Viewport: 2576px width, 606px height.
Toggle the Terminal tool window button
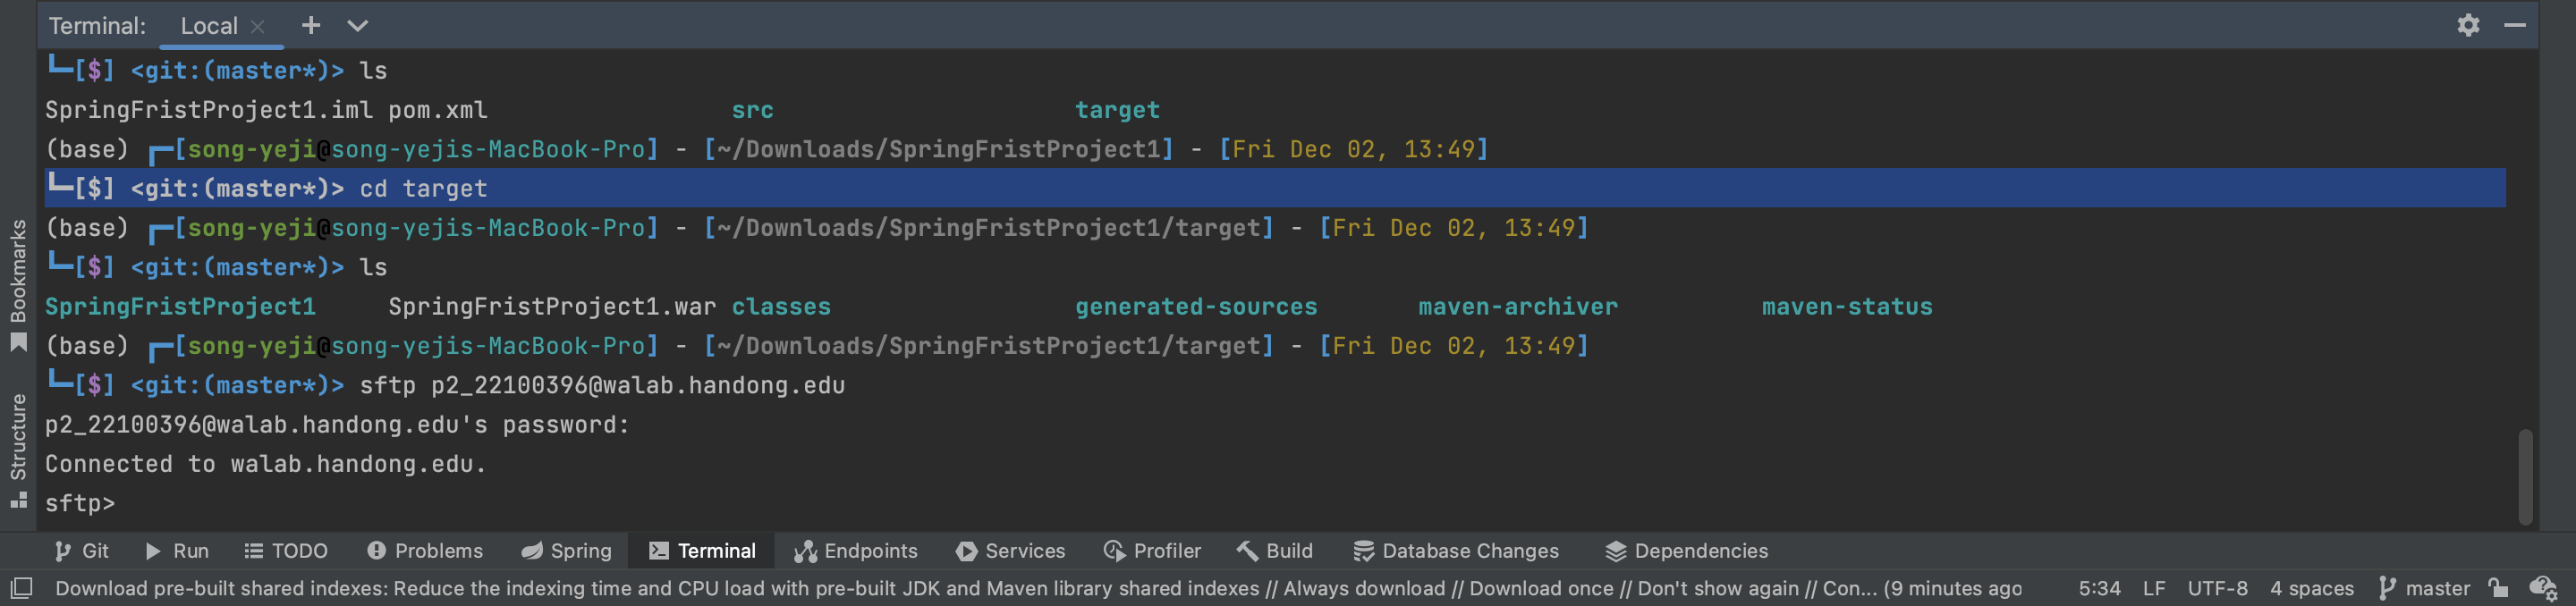point(702,551)
